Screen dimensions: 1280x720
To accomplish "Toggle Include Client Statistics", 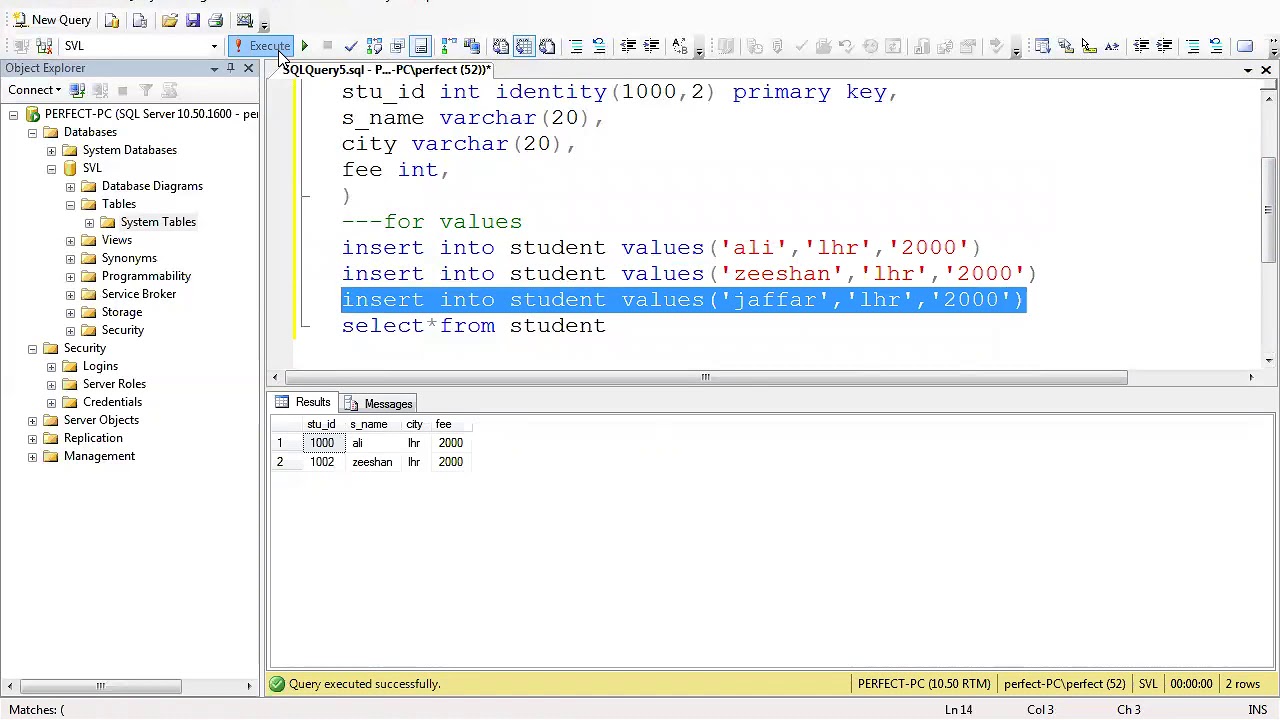I will [x=472, y=46].
